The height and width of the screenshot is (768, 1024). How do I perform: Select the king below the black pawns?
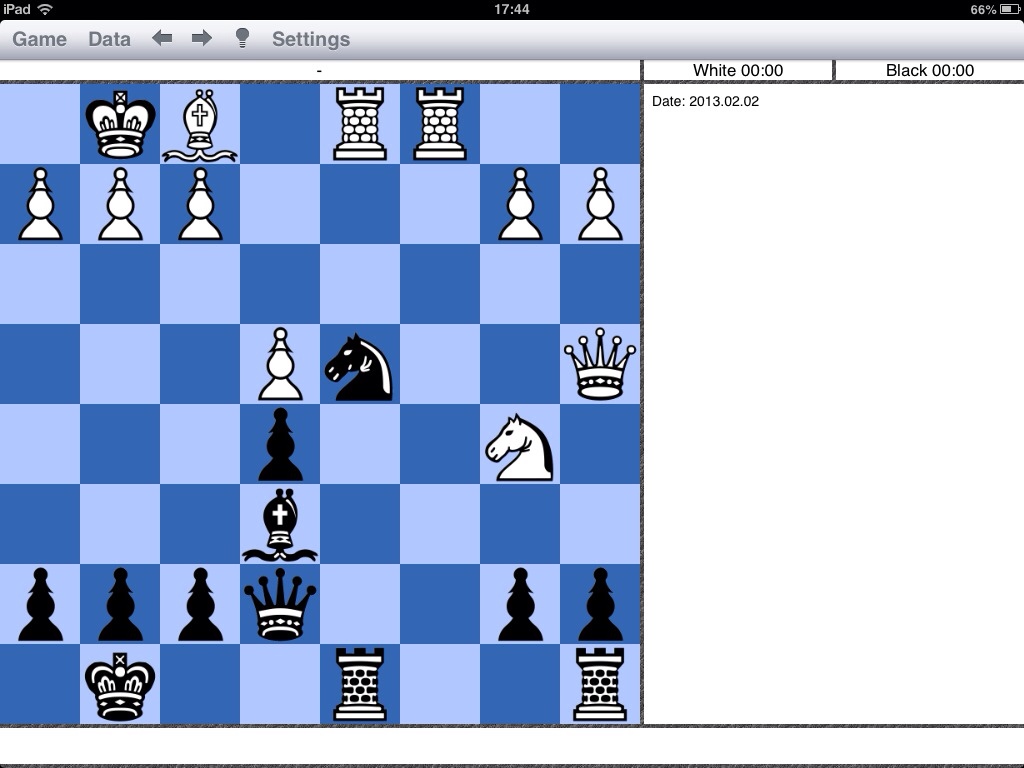(x=120, y=686)
